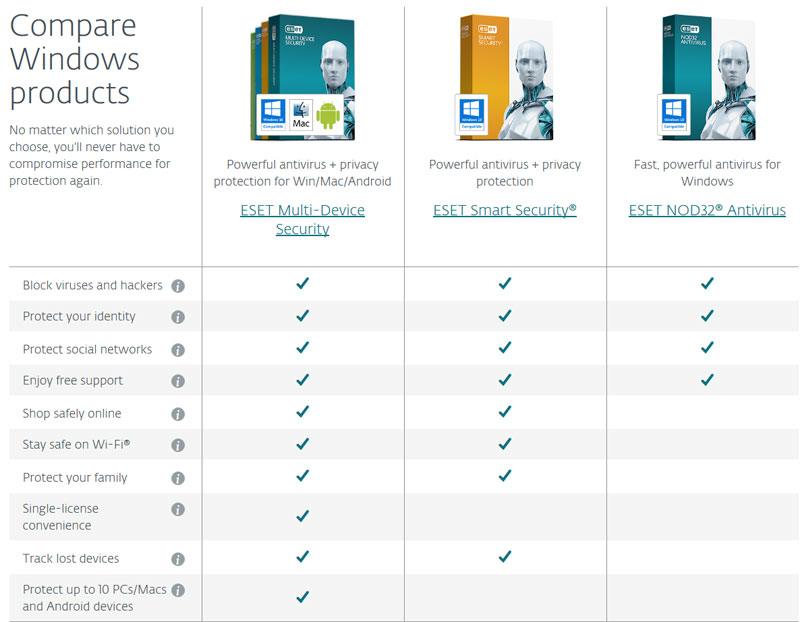
Task: Open ESET Multi-Device Security link
Action: pyautogui.click(x=303, y=219)
